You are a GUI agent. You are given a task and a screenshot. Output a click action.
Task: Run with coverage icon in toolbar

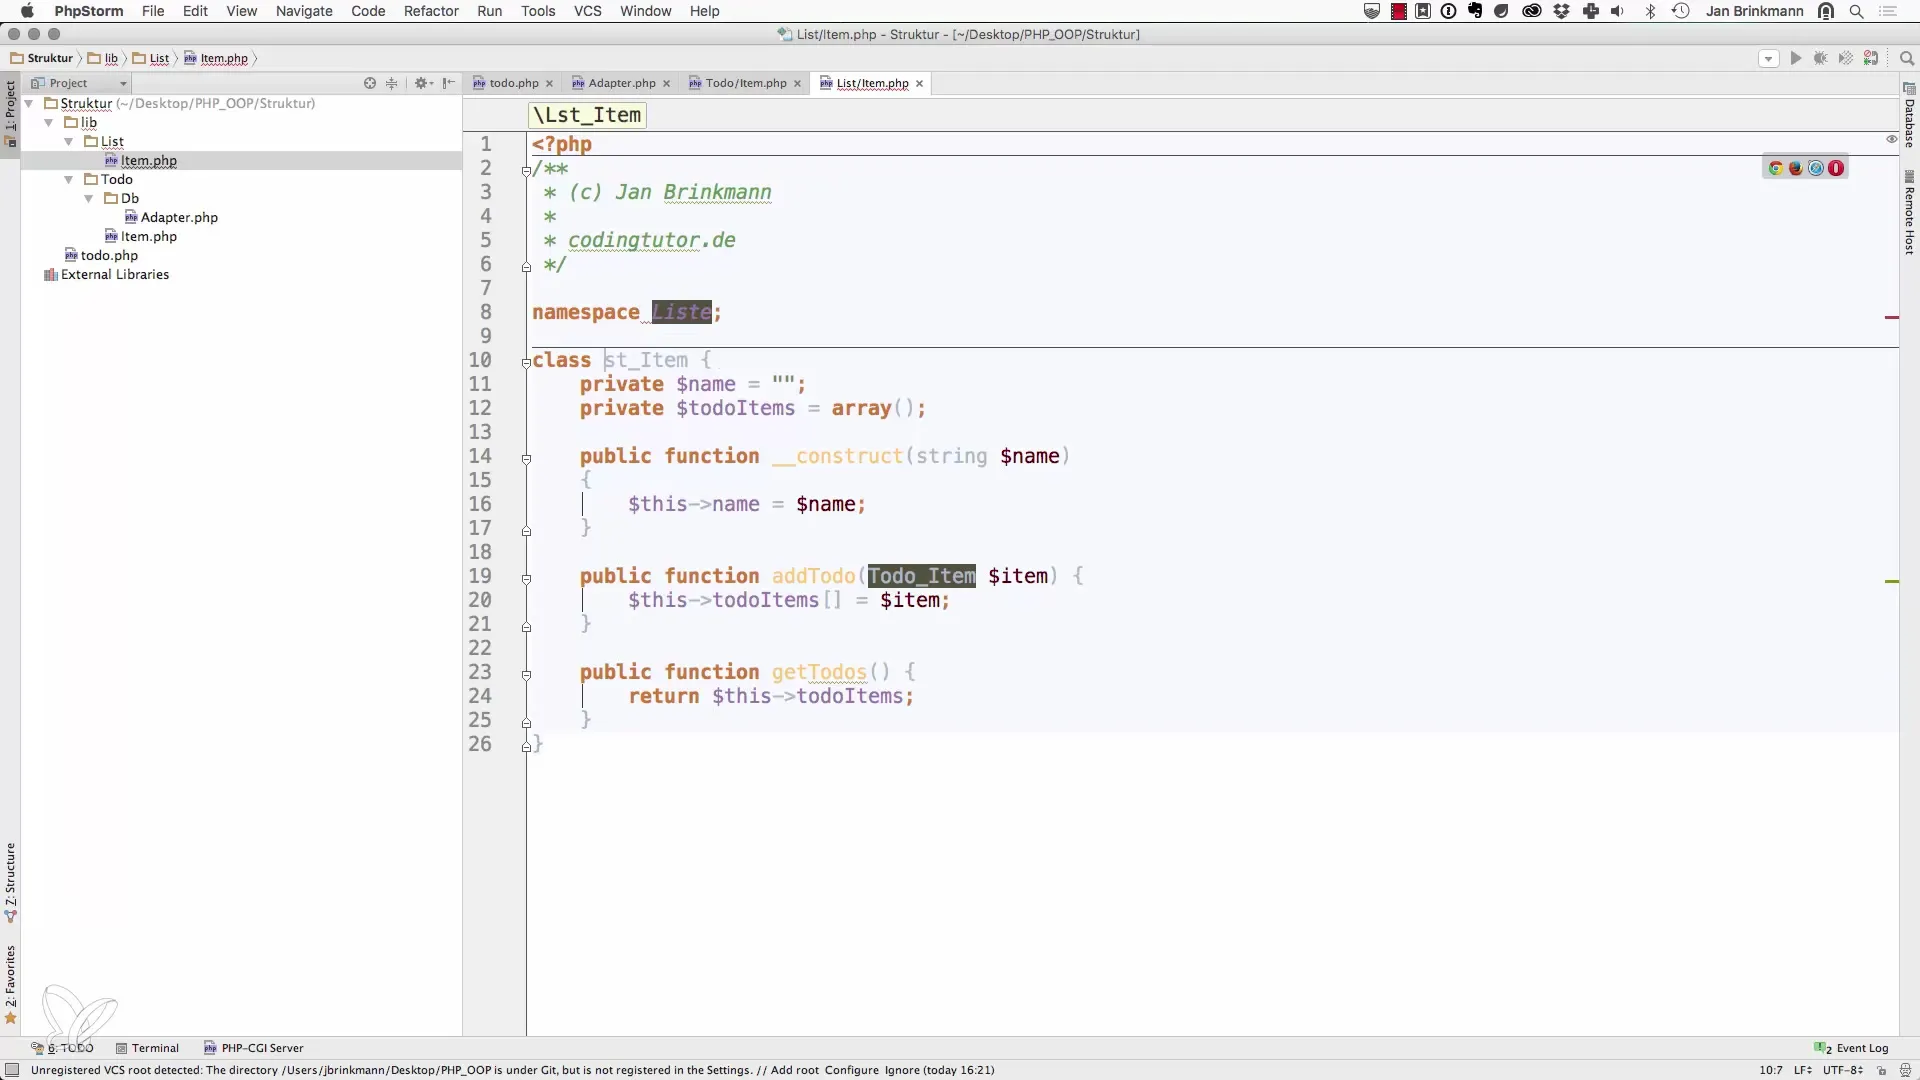[x=1846, y=58]
